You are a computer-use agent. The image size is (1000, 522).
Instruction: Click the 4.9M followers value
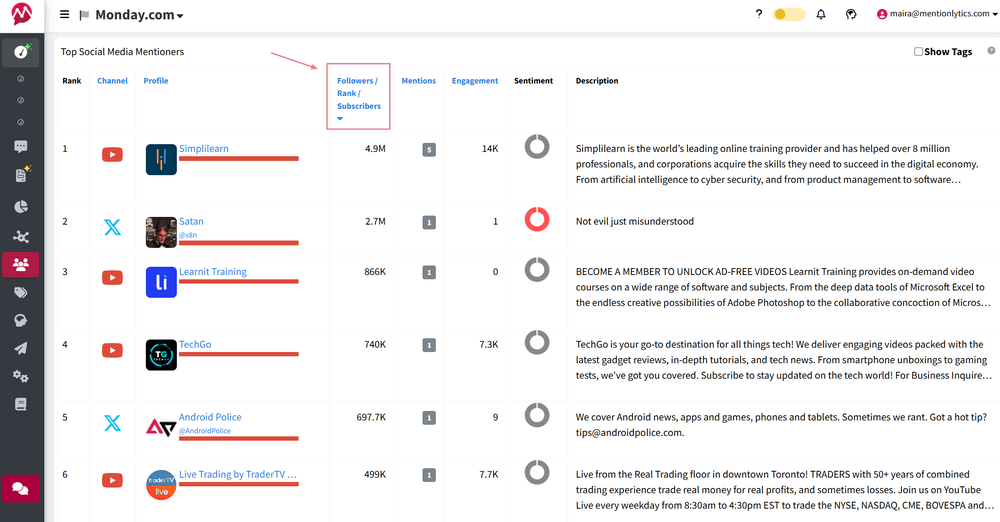375,149
